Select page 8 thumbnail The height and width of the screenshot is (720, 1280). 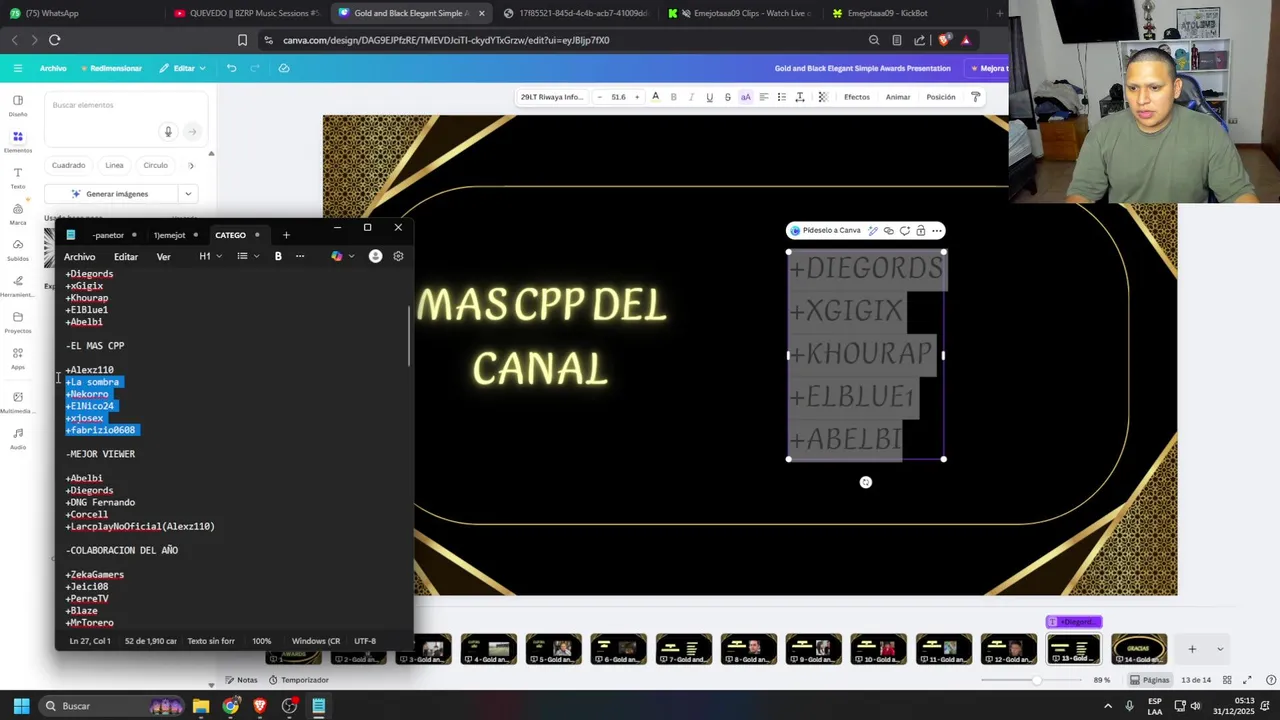[x=748, y=649]
